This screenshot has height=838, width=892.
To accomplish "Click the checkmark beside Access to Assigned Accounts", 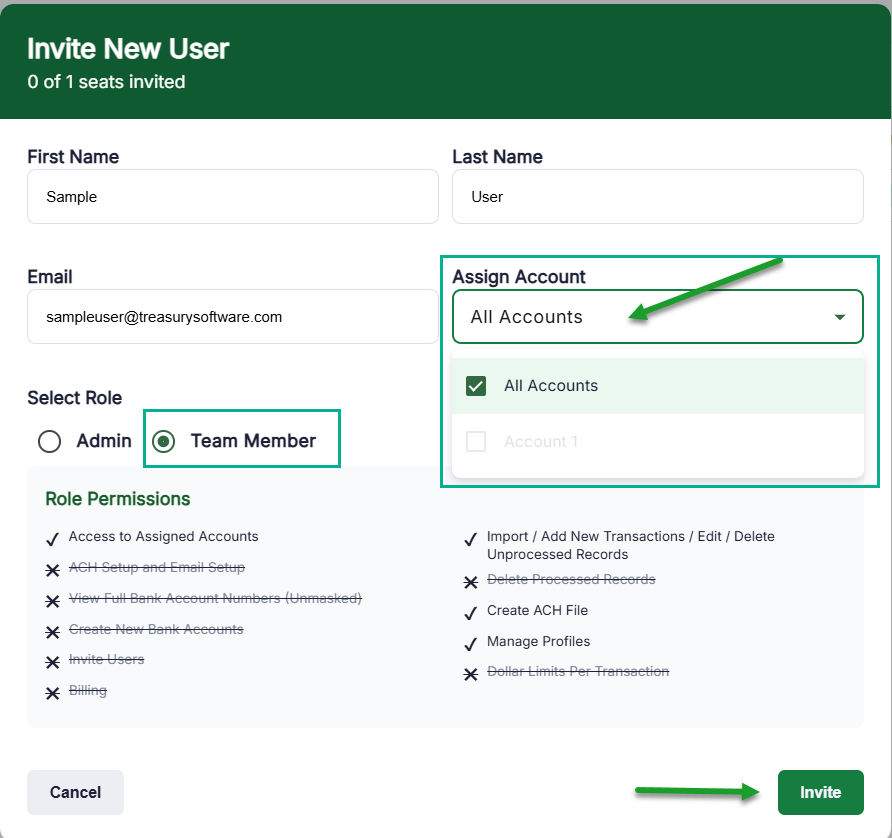I will point(52,539).
